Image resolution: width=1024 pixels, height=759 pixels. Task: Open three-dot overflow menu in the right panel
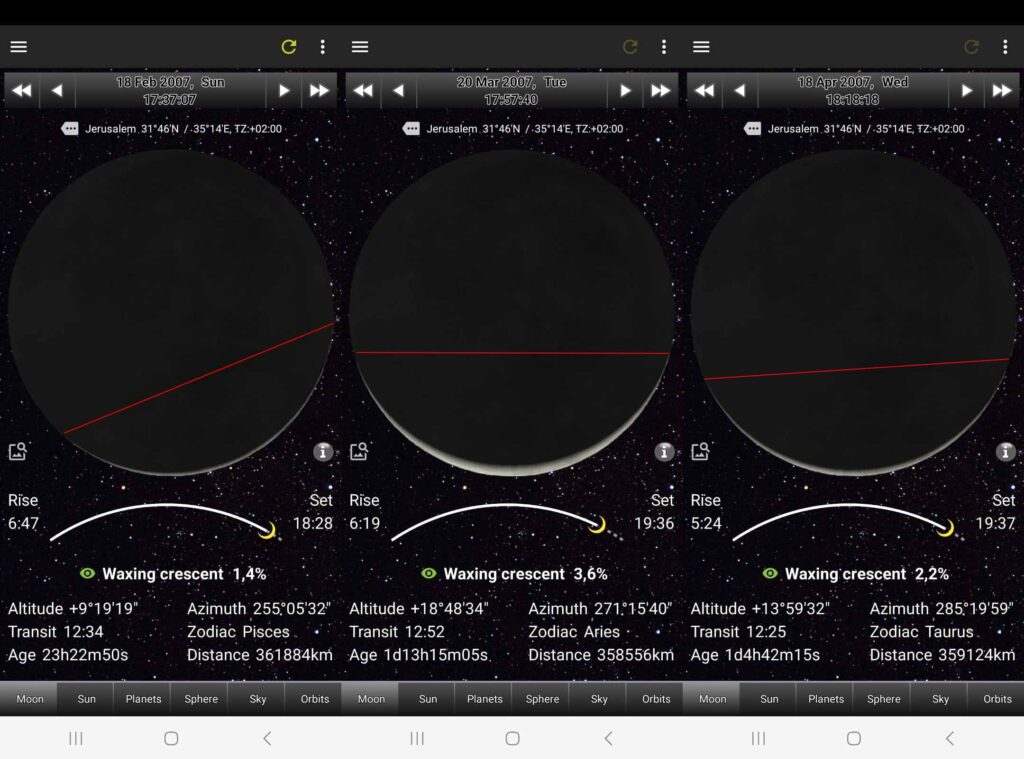point(1005,47)
